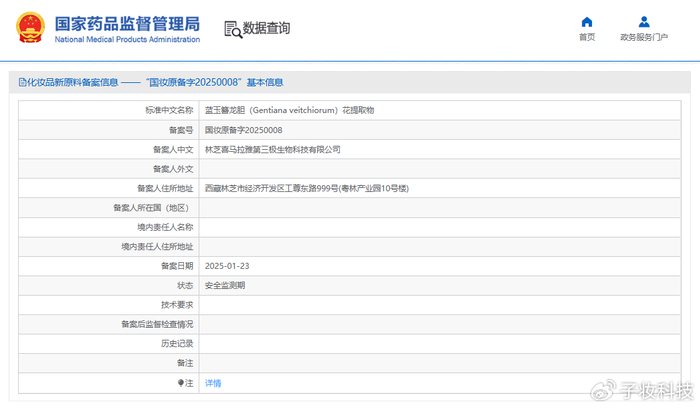Click the 备案人住所地址 address value
Image resolution: width=700 pixels, height=408 pixels.
(x=307, y=188)
